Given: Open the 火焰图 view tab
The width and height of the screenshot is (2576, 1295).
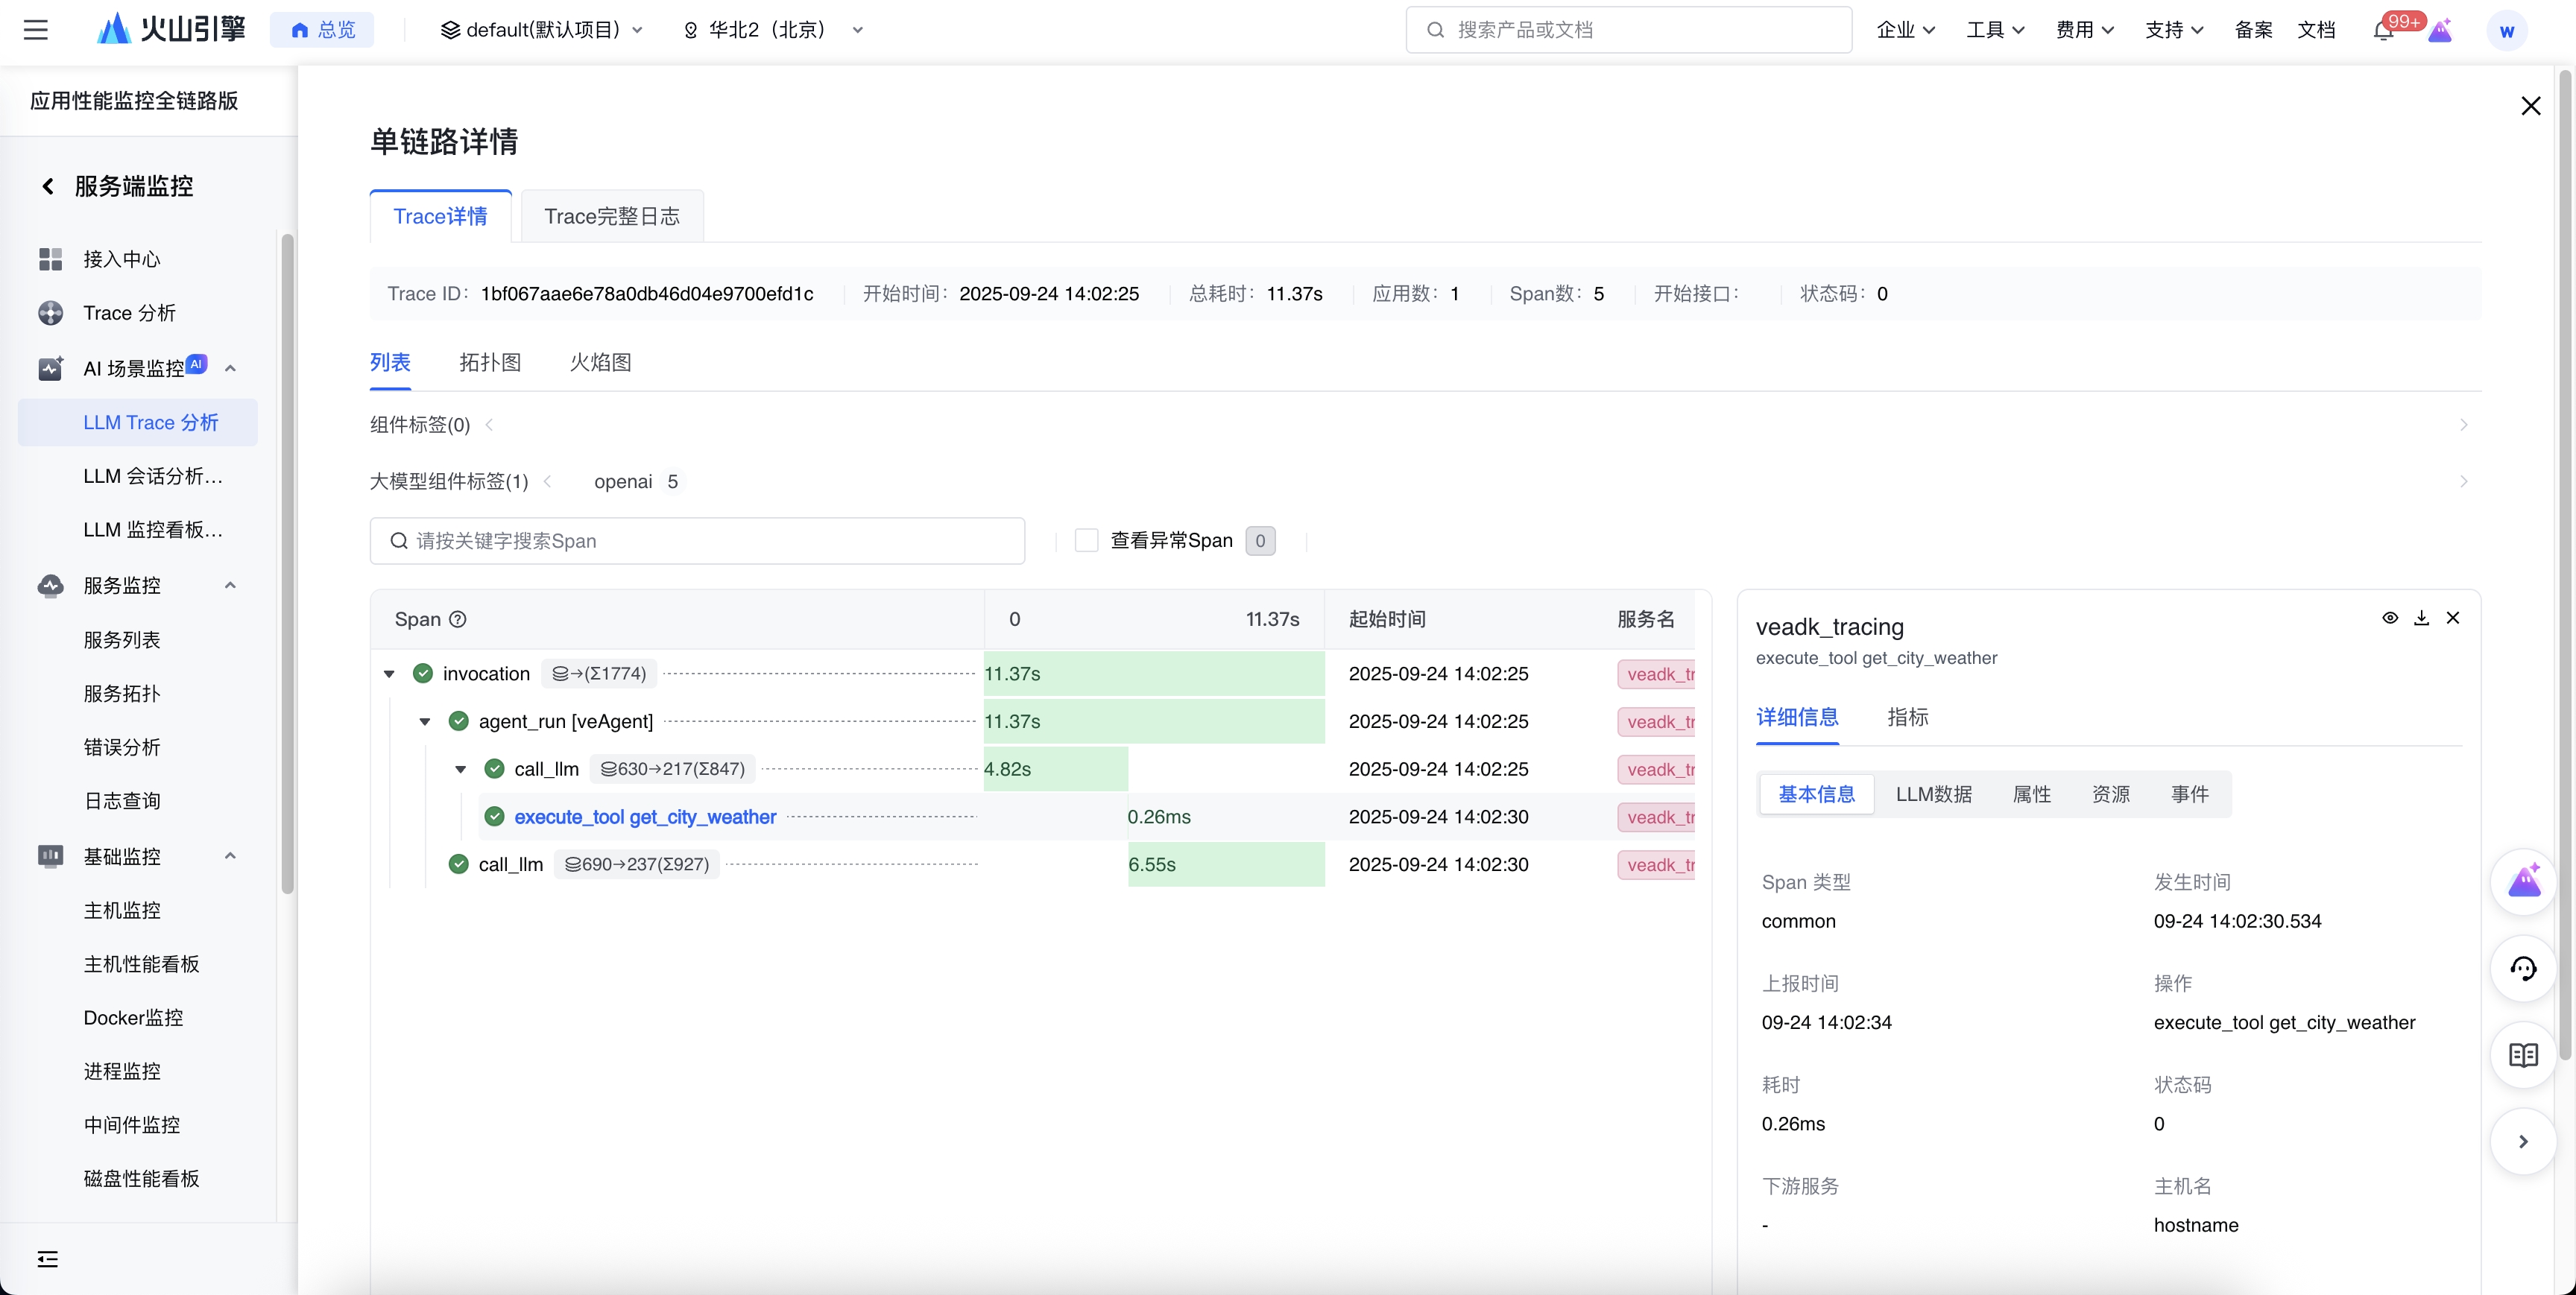Looking at the screenshot, I should click(600, 362).
